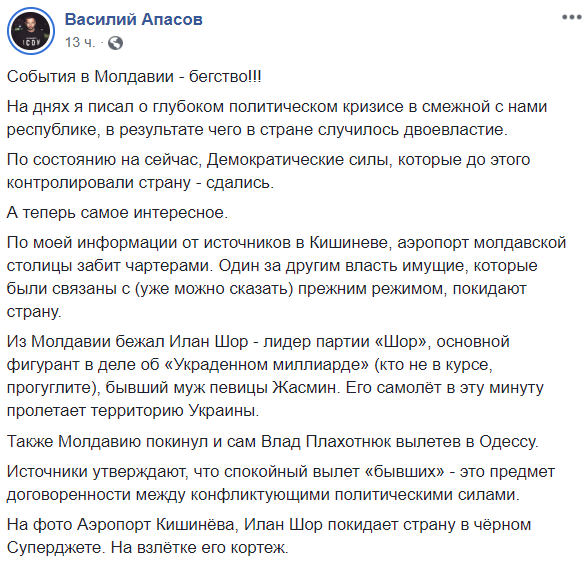Image resolution: width=587 pixels, height=564 pixels.
Task: Click the word Жасмин in the post
Action: tap(304, 388)
